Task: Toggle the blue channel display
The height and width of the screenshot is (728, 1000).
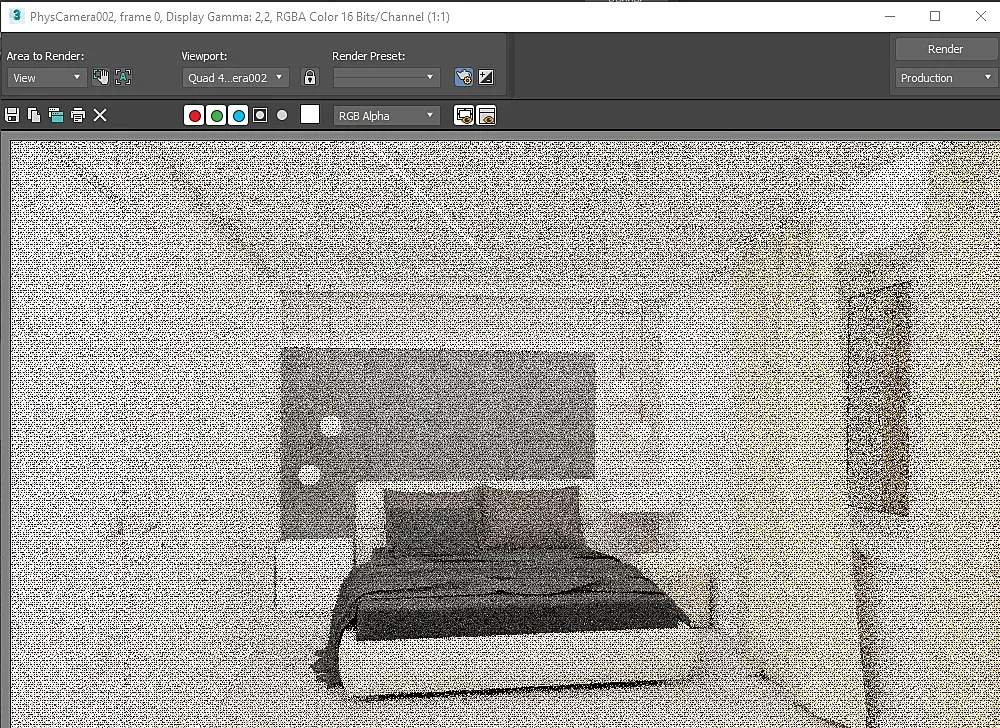Action: 239,115
